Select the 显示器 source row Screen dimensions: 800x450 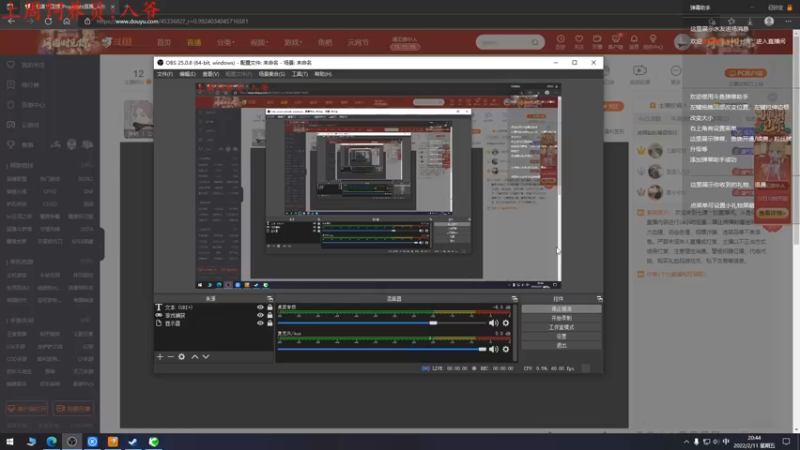click(x=214, y=323)
